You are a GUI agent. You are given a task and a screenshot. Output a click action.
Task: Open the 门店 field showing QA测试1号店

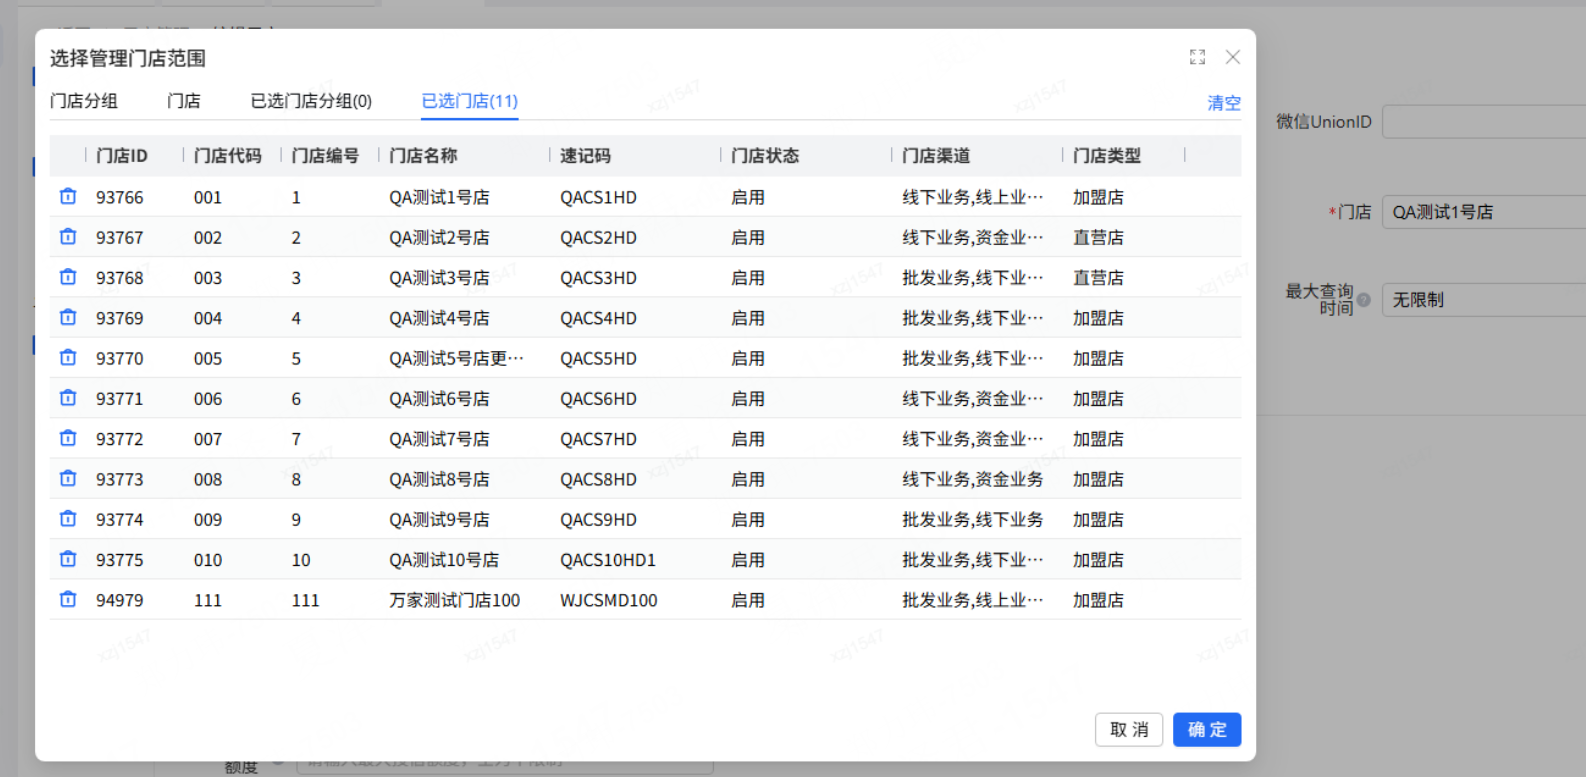(1484, 212)
